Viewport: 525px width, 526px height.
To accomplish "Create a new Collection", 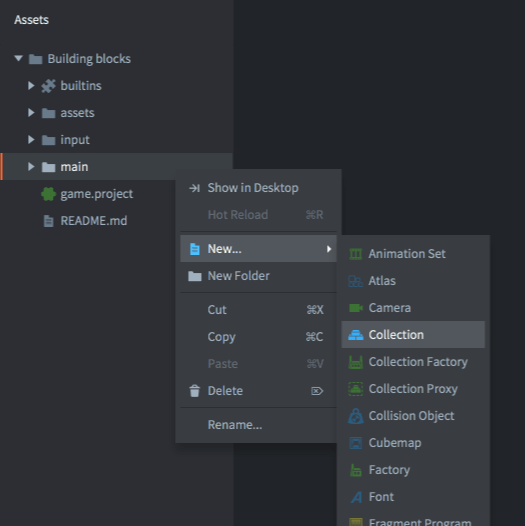I will coord(413,334).
